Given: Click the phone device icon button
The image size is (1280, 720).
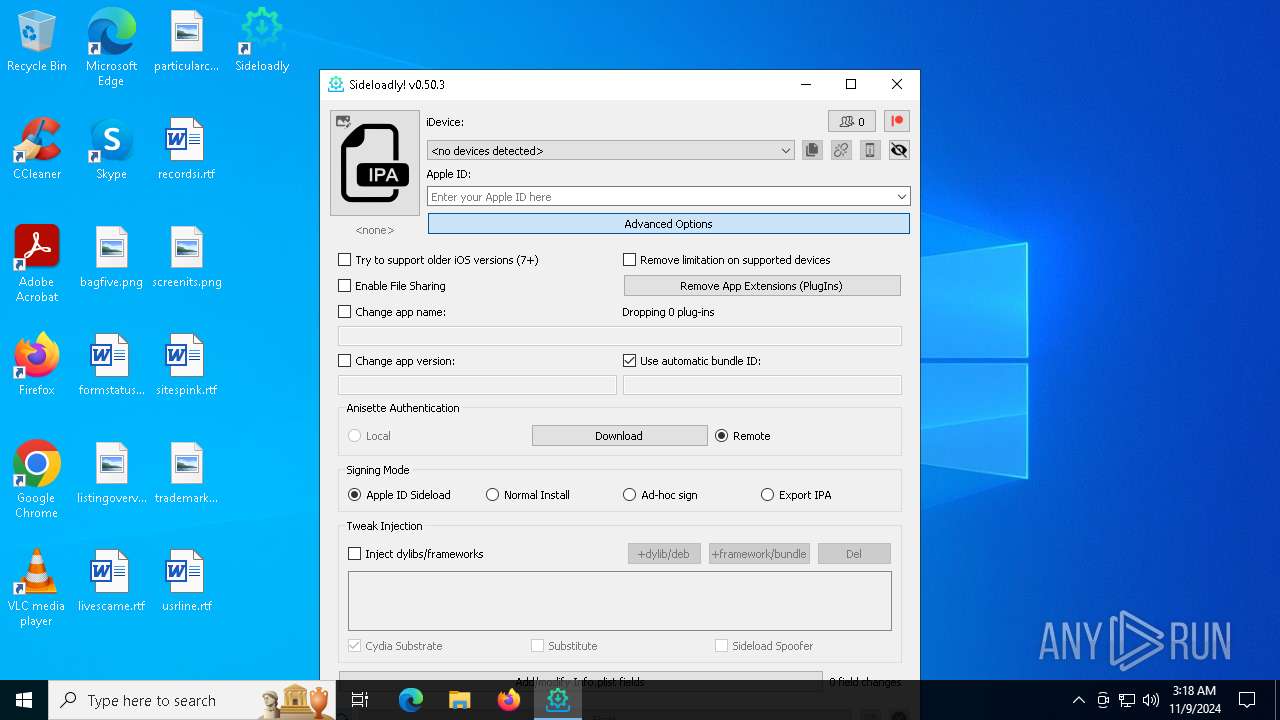Looking at the screenshot, I should pos(870,150).
